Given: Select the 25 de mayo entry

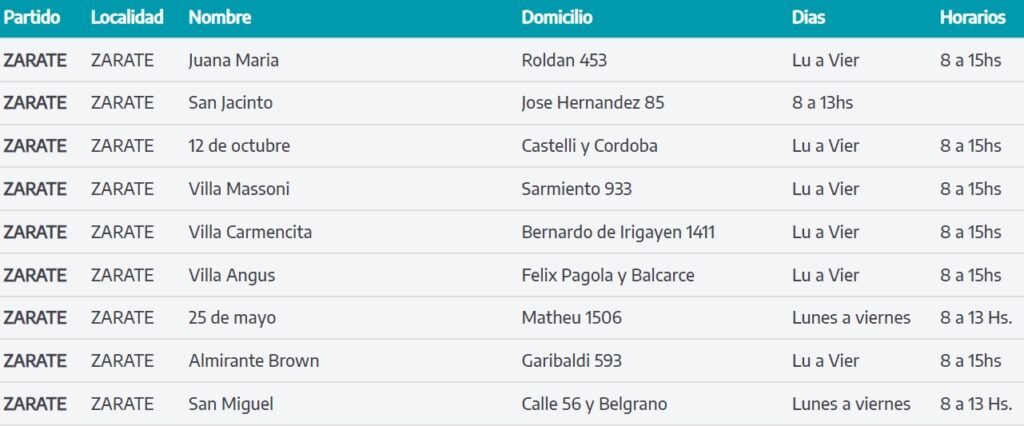Looking at the screenshot, I should coord(232,318).
